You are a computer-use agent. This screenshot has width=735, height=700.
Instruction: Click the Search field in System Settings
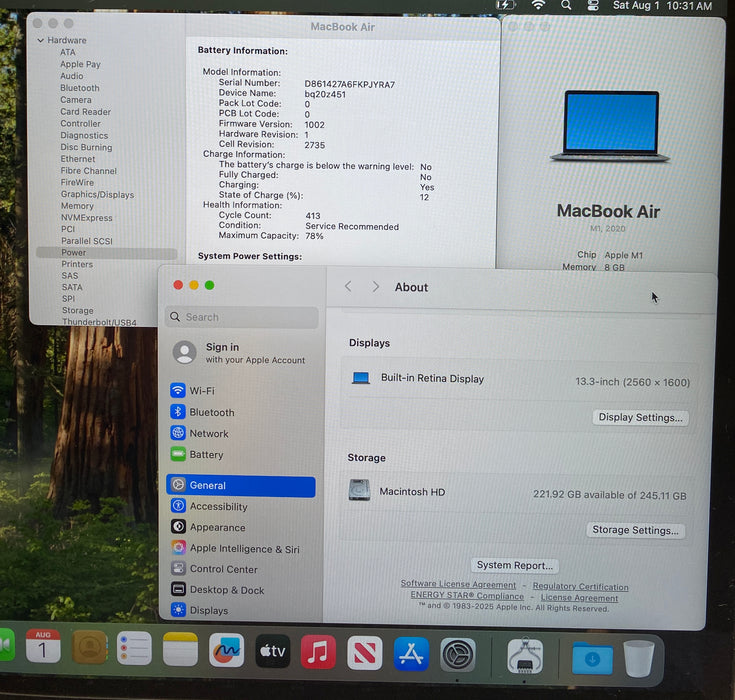coord(242,317)
